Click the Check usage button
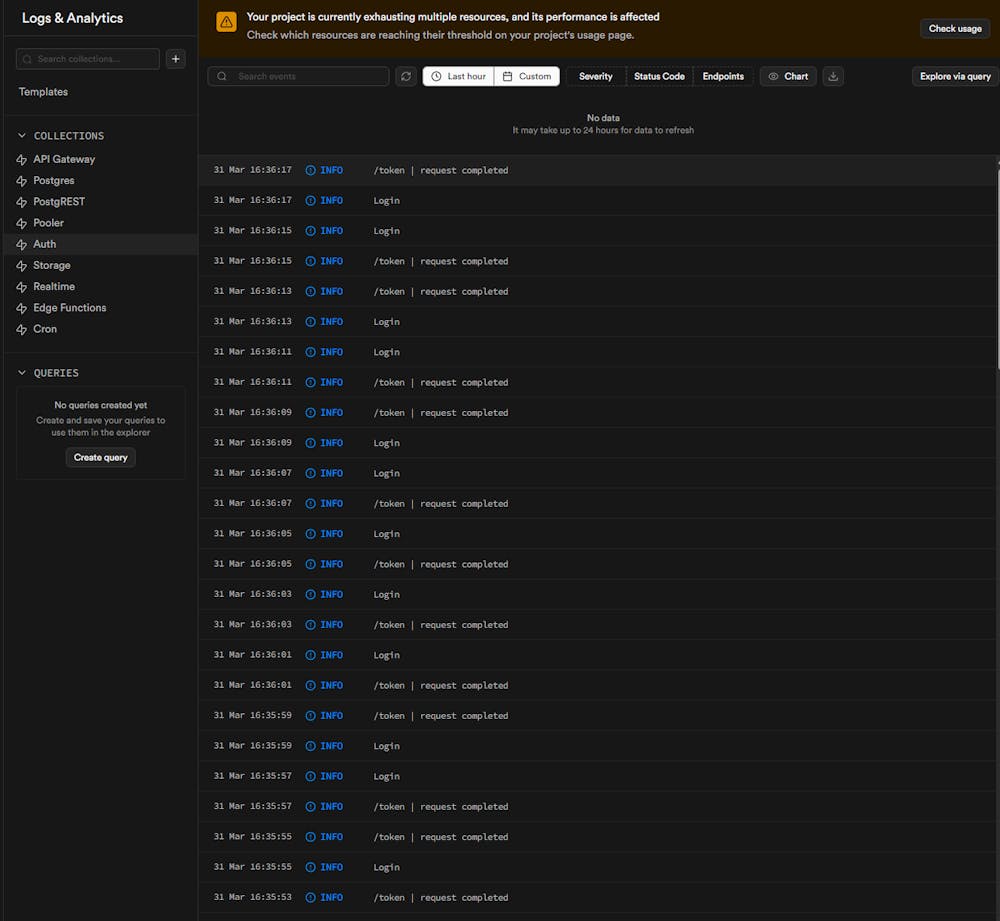This screenshot has width=1000, height=921. [954, 28]
